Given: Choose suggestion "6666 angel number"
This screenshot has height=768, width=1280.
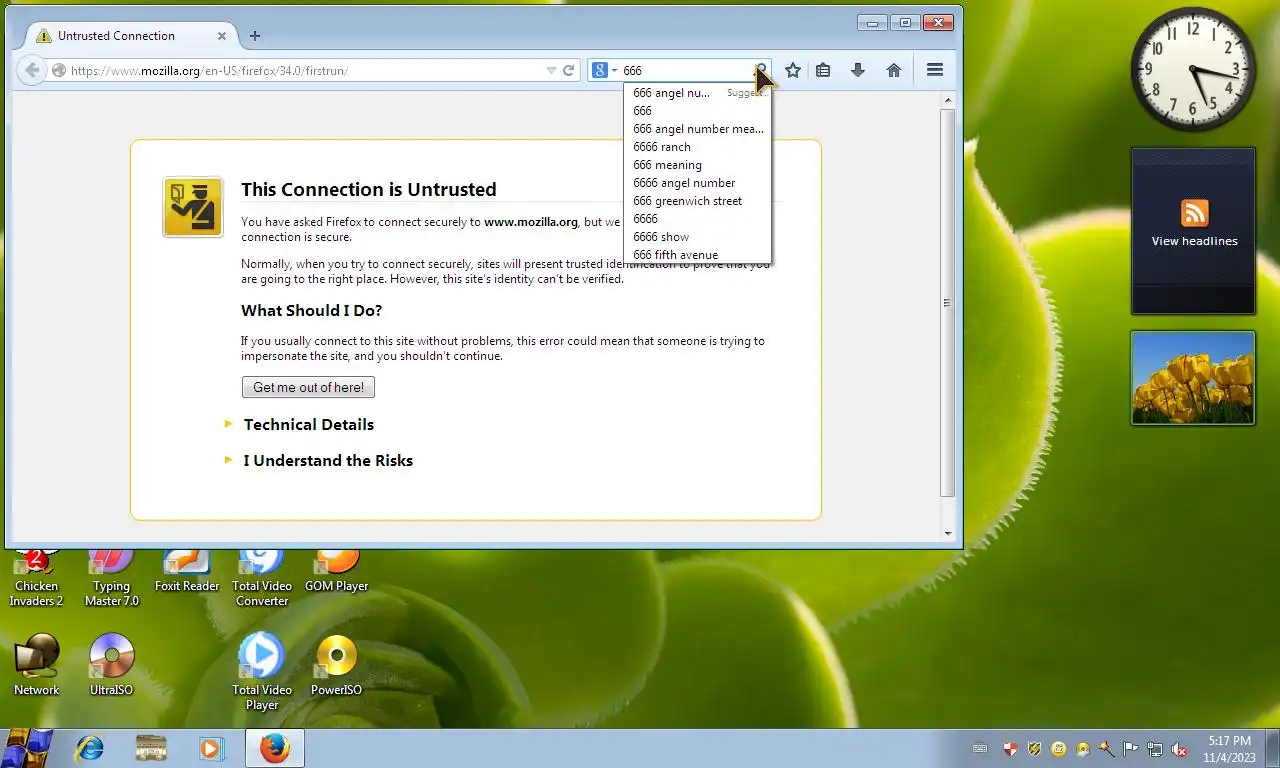Looking at the screenshot, I should point(697,183).
